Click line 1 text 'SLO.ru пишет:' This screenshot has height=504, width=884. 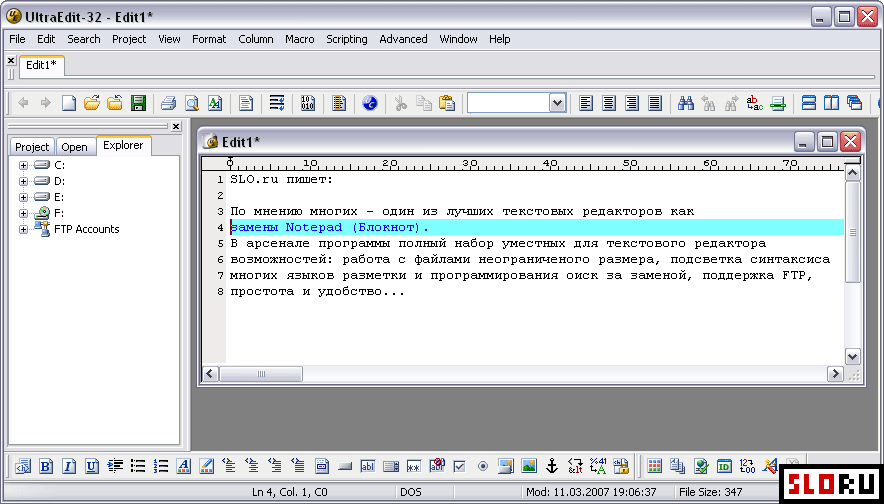click(282, 180)
